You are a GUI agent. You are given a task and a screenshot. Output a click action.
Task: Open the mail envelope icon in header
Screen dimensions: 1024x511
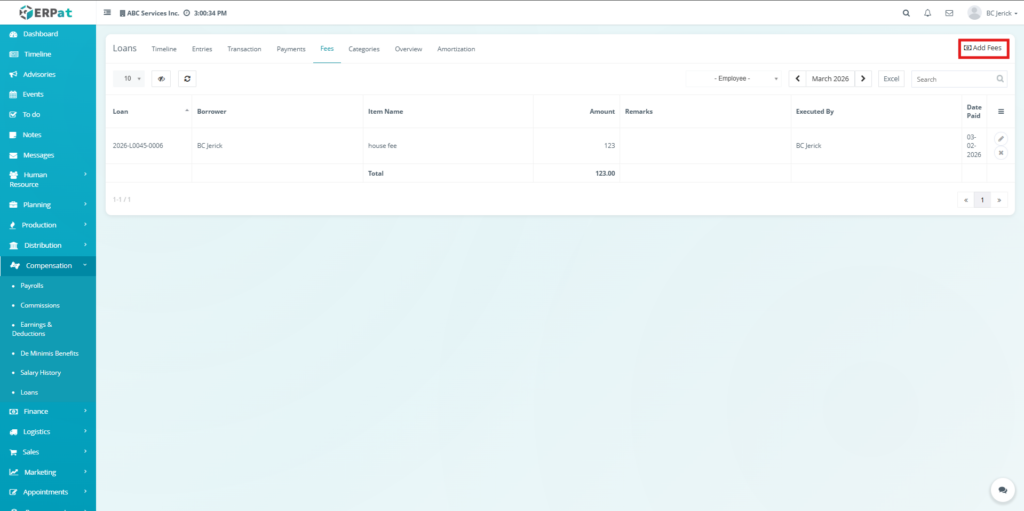click(949, 13)
